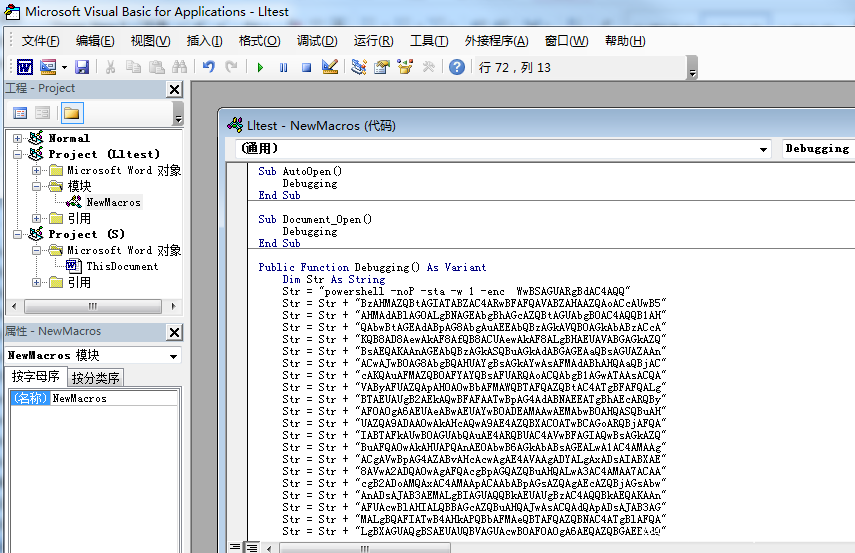Open the 文件(F) menu
Screen dimensions: 855x553
point(40,41)
